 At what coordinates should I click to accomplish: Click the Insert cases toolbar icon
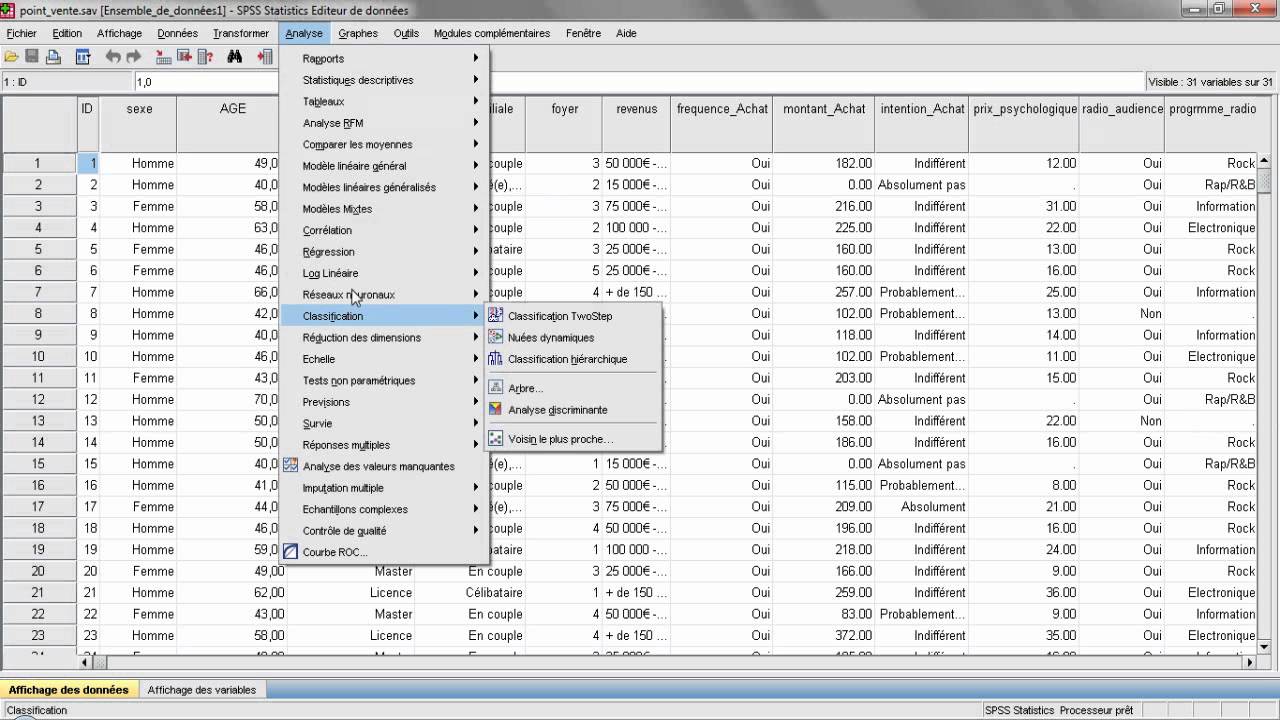pyautogui.click(x=265, y=57)
